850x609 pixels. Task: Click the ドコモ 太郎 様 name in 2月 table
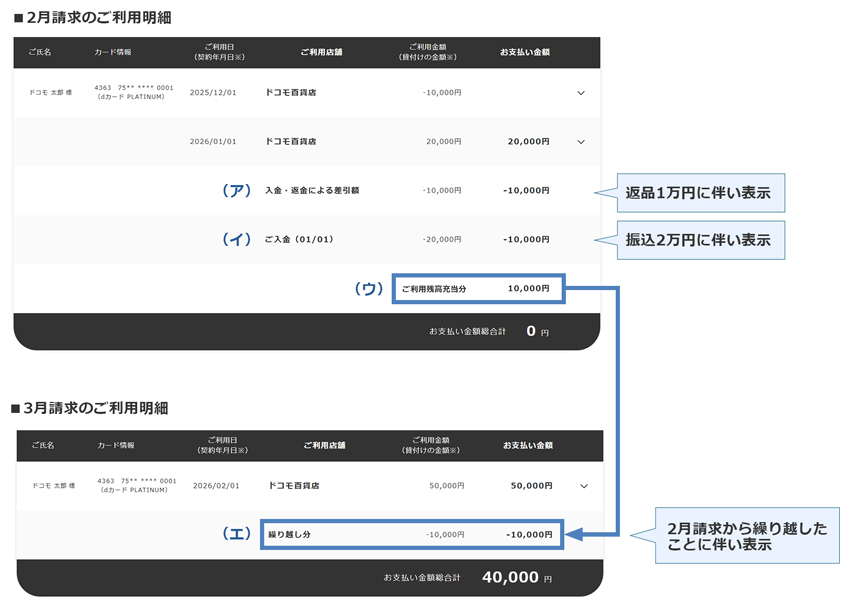point(50,93)
